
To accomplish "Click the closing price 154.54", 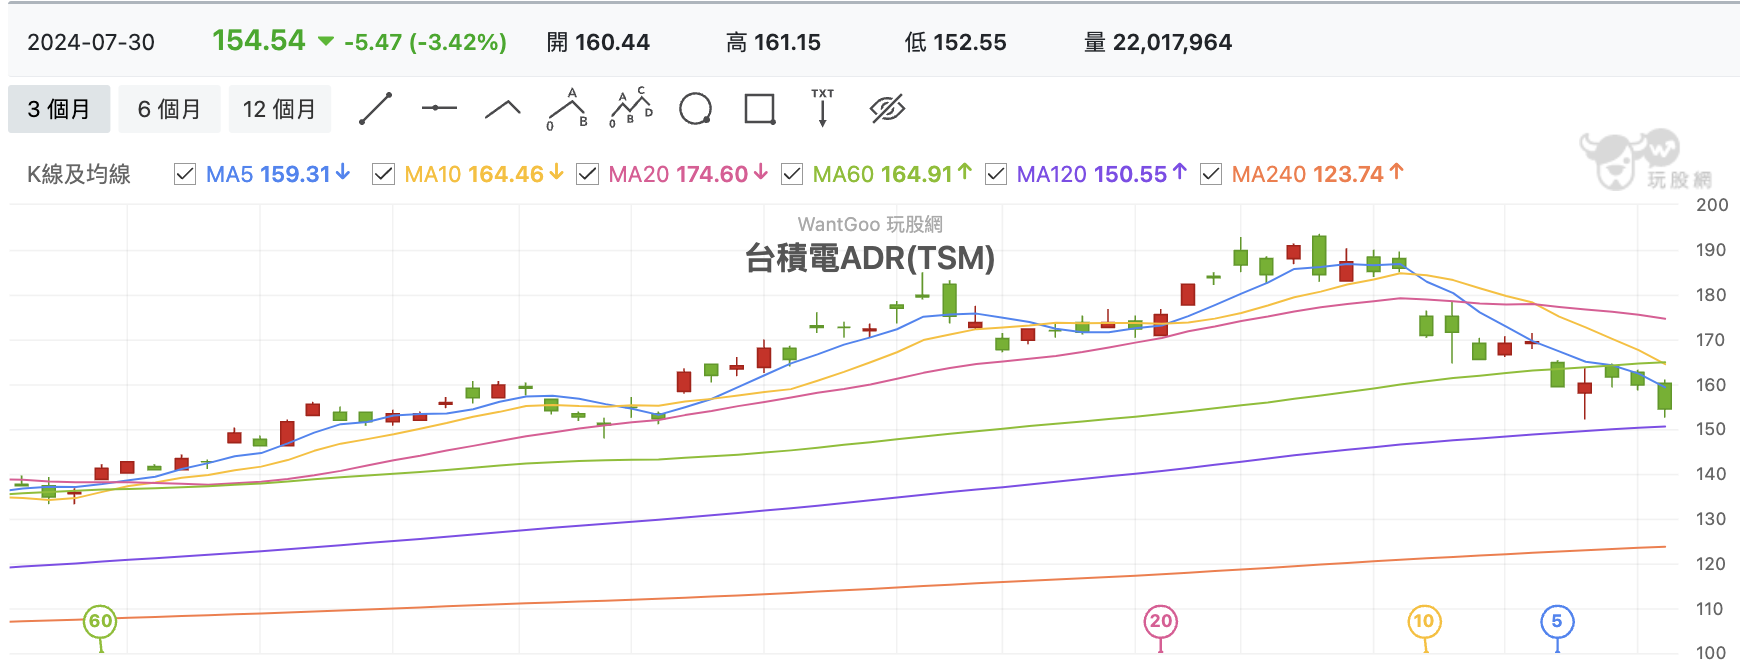I will tap(259, 40).
